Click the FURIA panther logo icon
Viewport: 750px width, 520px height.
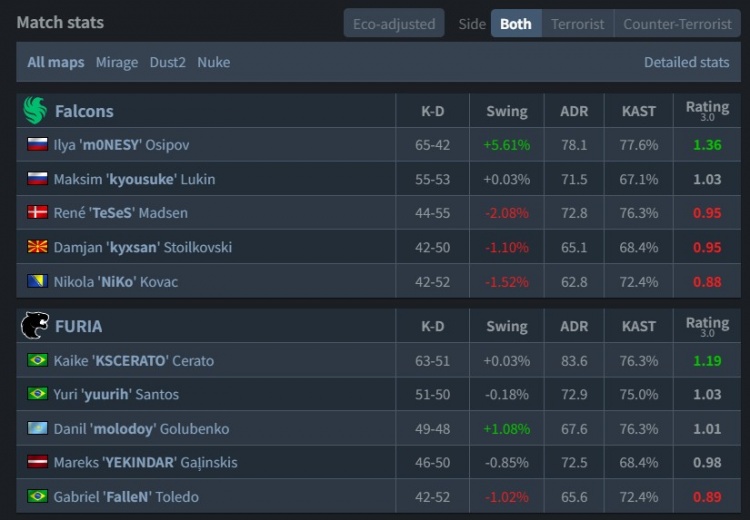(35, 325)
